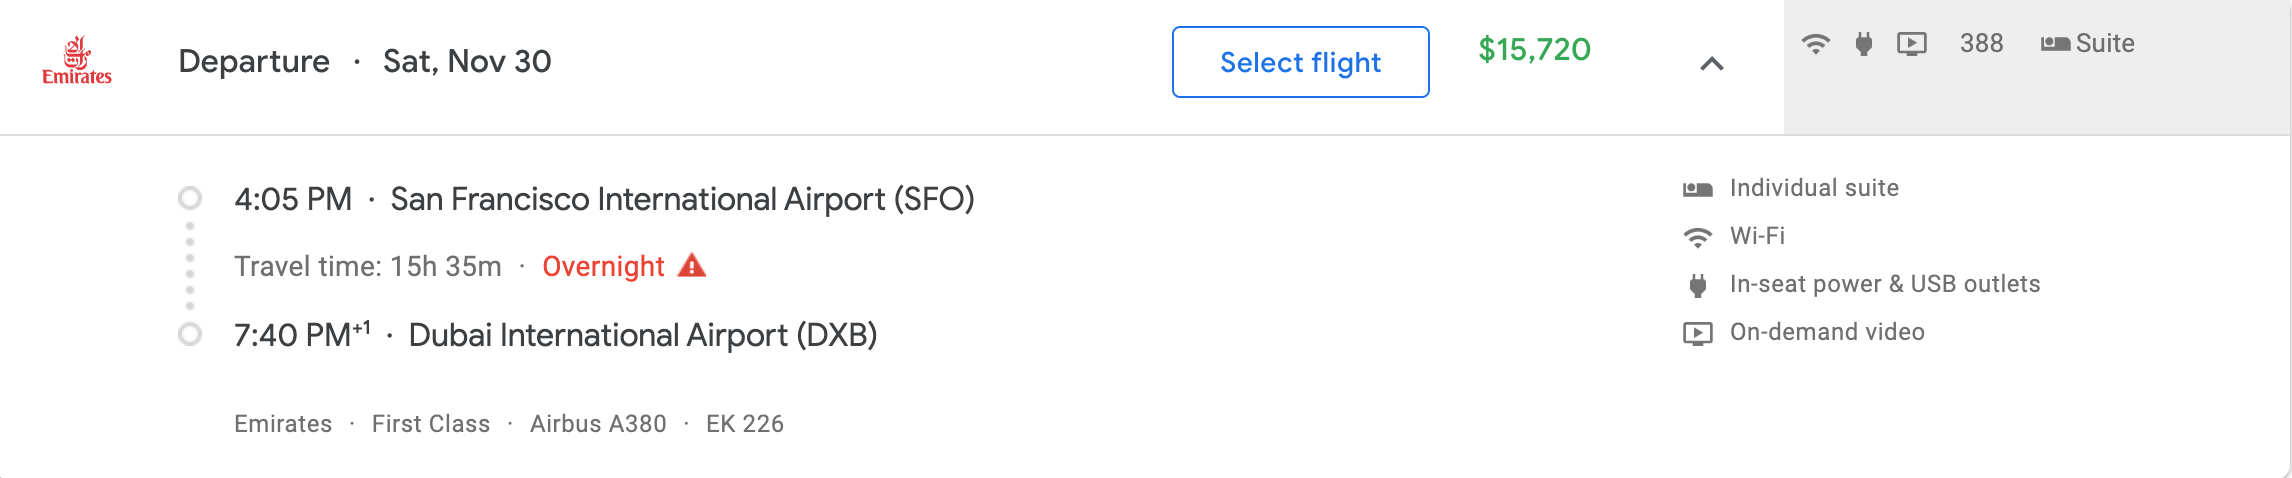Click the DXB arrival stop circle
Viewport: 2292px width, 478px height.
pos(190,334)
